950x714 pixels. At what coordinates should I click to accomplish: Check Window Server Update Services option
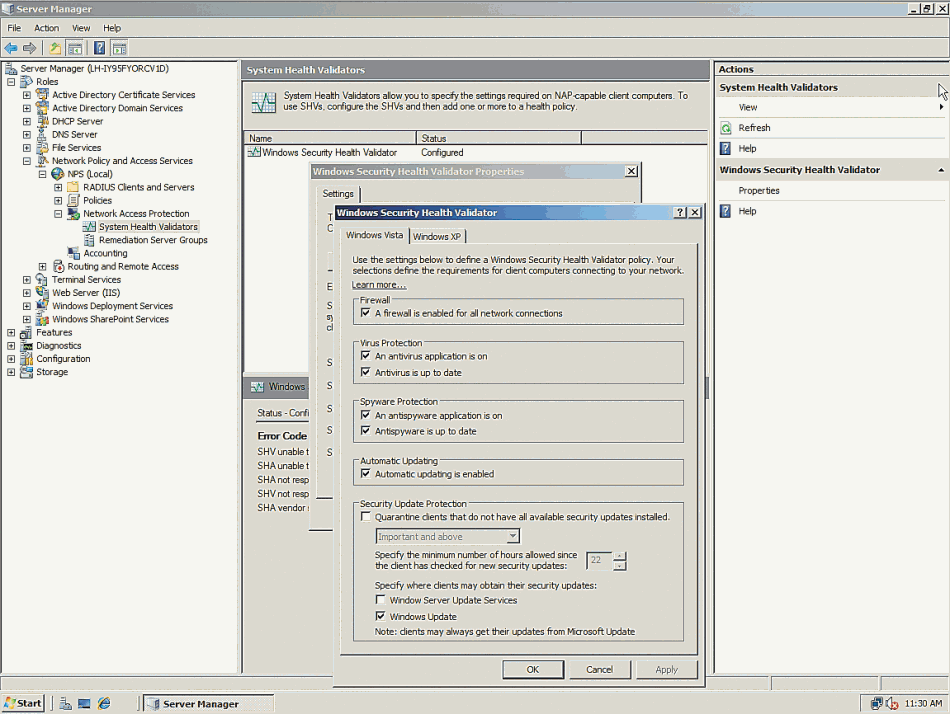click(x=381, y=600)
